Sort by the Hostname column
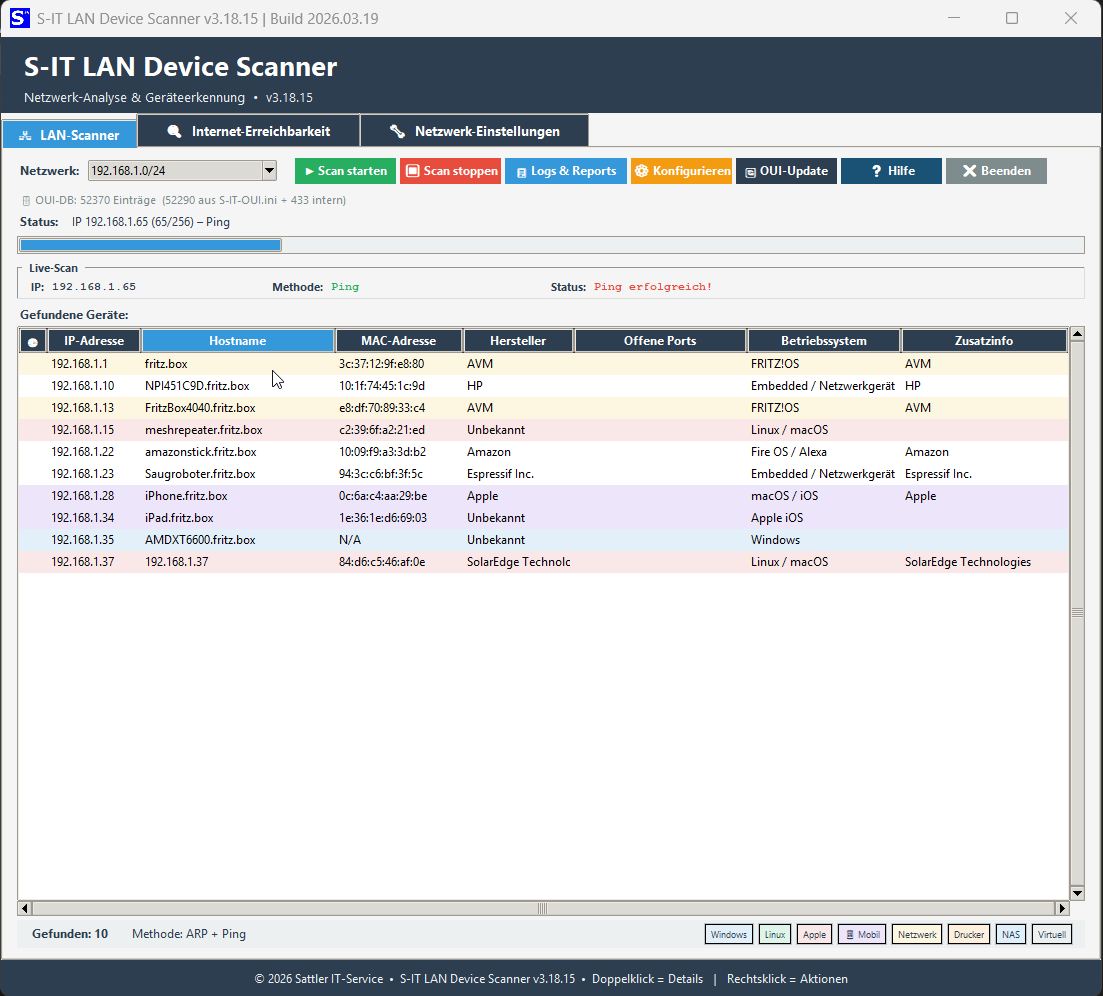The height and width of the screenshot is (996, 1103). pos(238,341)
